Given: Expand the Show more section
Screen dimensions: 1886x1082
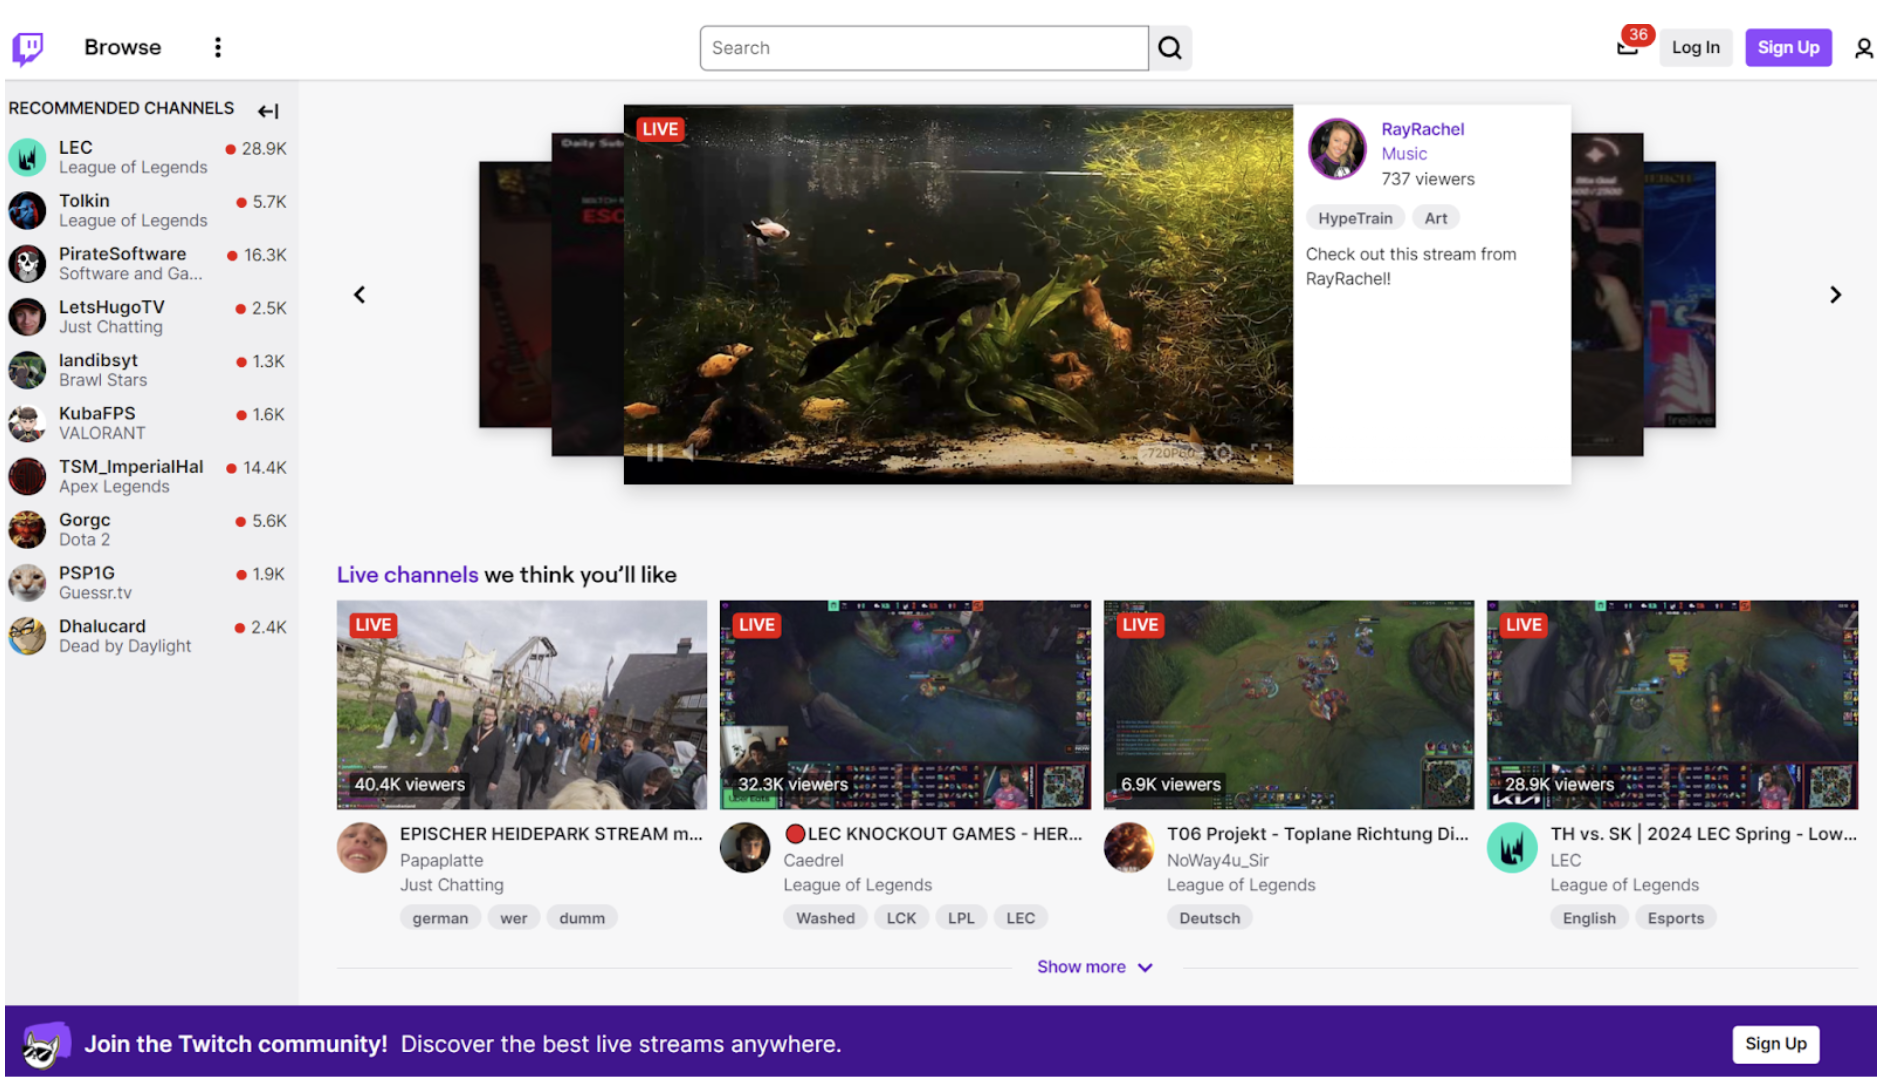Looking at the screenshot, I should (1094, 966).
